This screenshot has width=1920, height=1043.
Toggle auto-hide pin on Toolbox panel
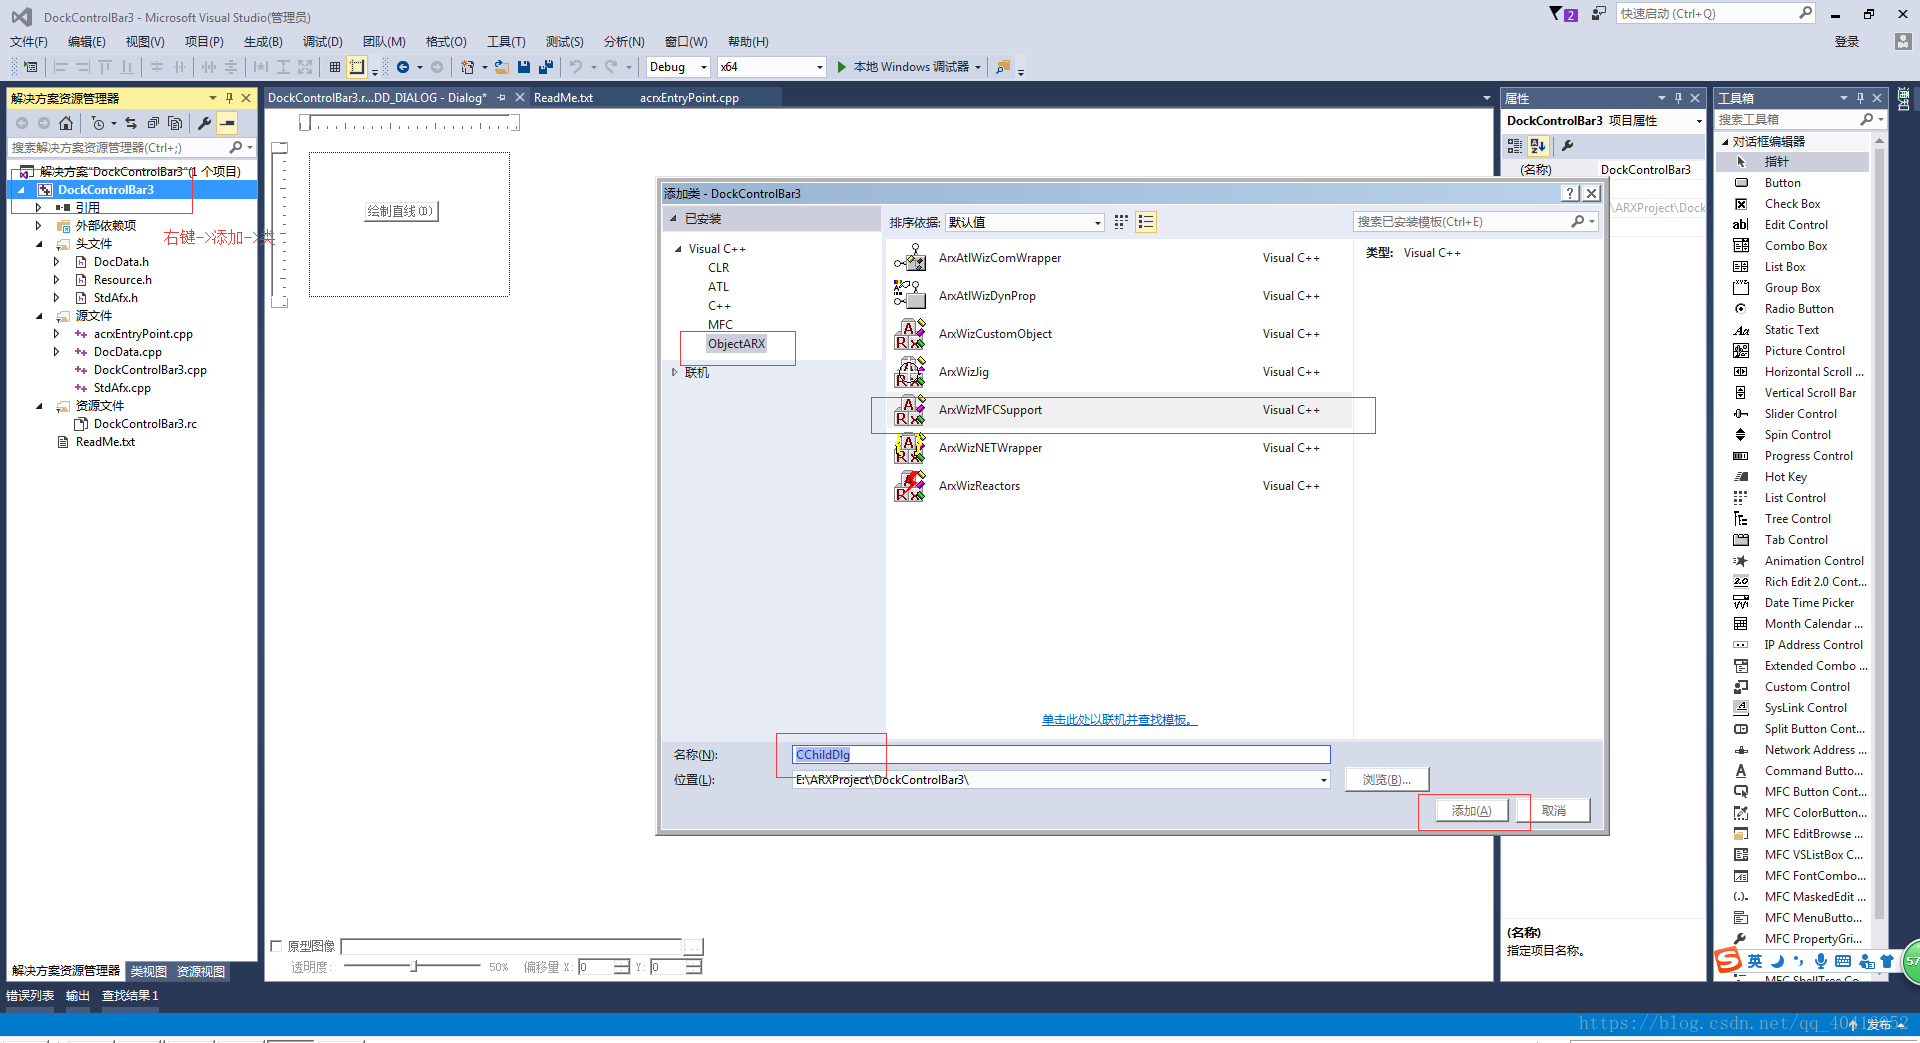click(1860, 98)
